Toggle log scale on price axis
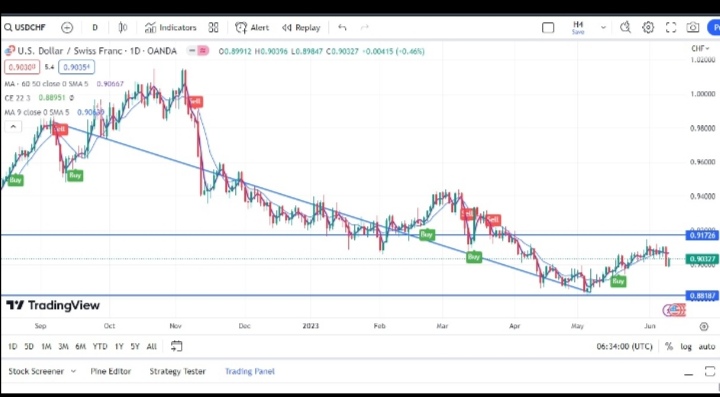Image resolution: width=720 pixels, height=397 pixels. point(686,347)
